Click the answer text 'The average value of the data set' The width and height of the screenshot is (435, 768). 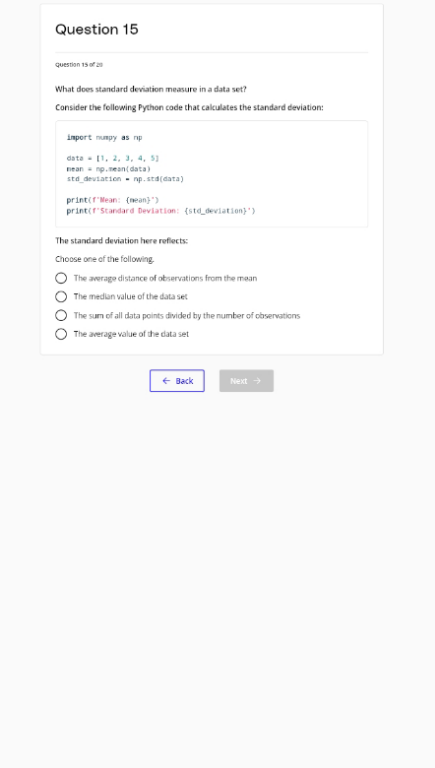[131, 334]
